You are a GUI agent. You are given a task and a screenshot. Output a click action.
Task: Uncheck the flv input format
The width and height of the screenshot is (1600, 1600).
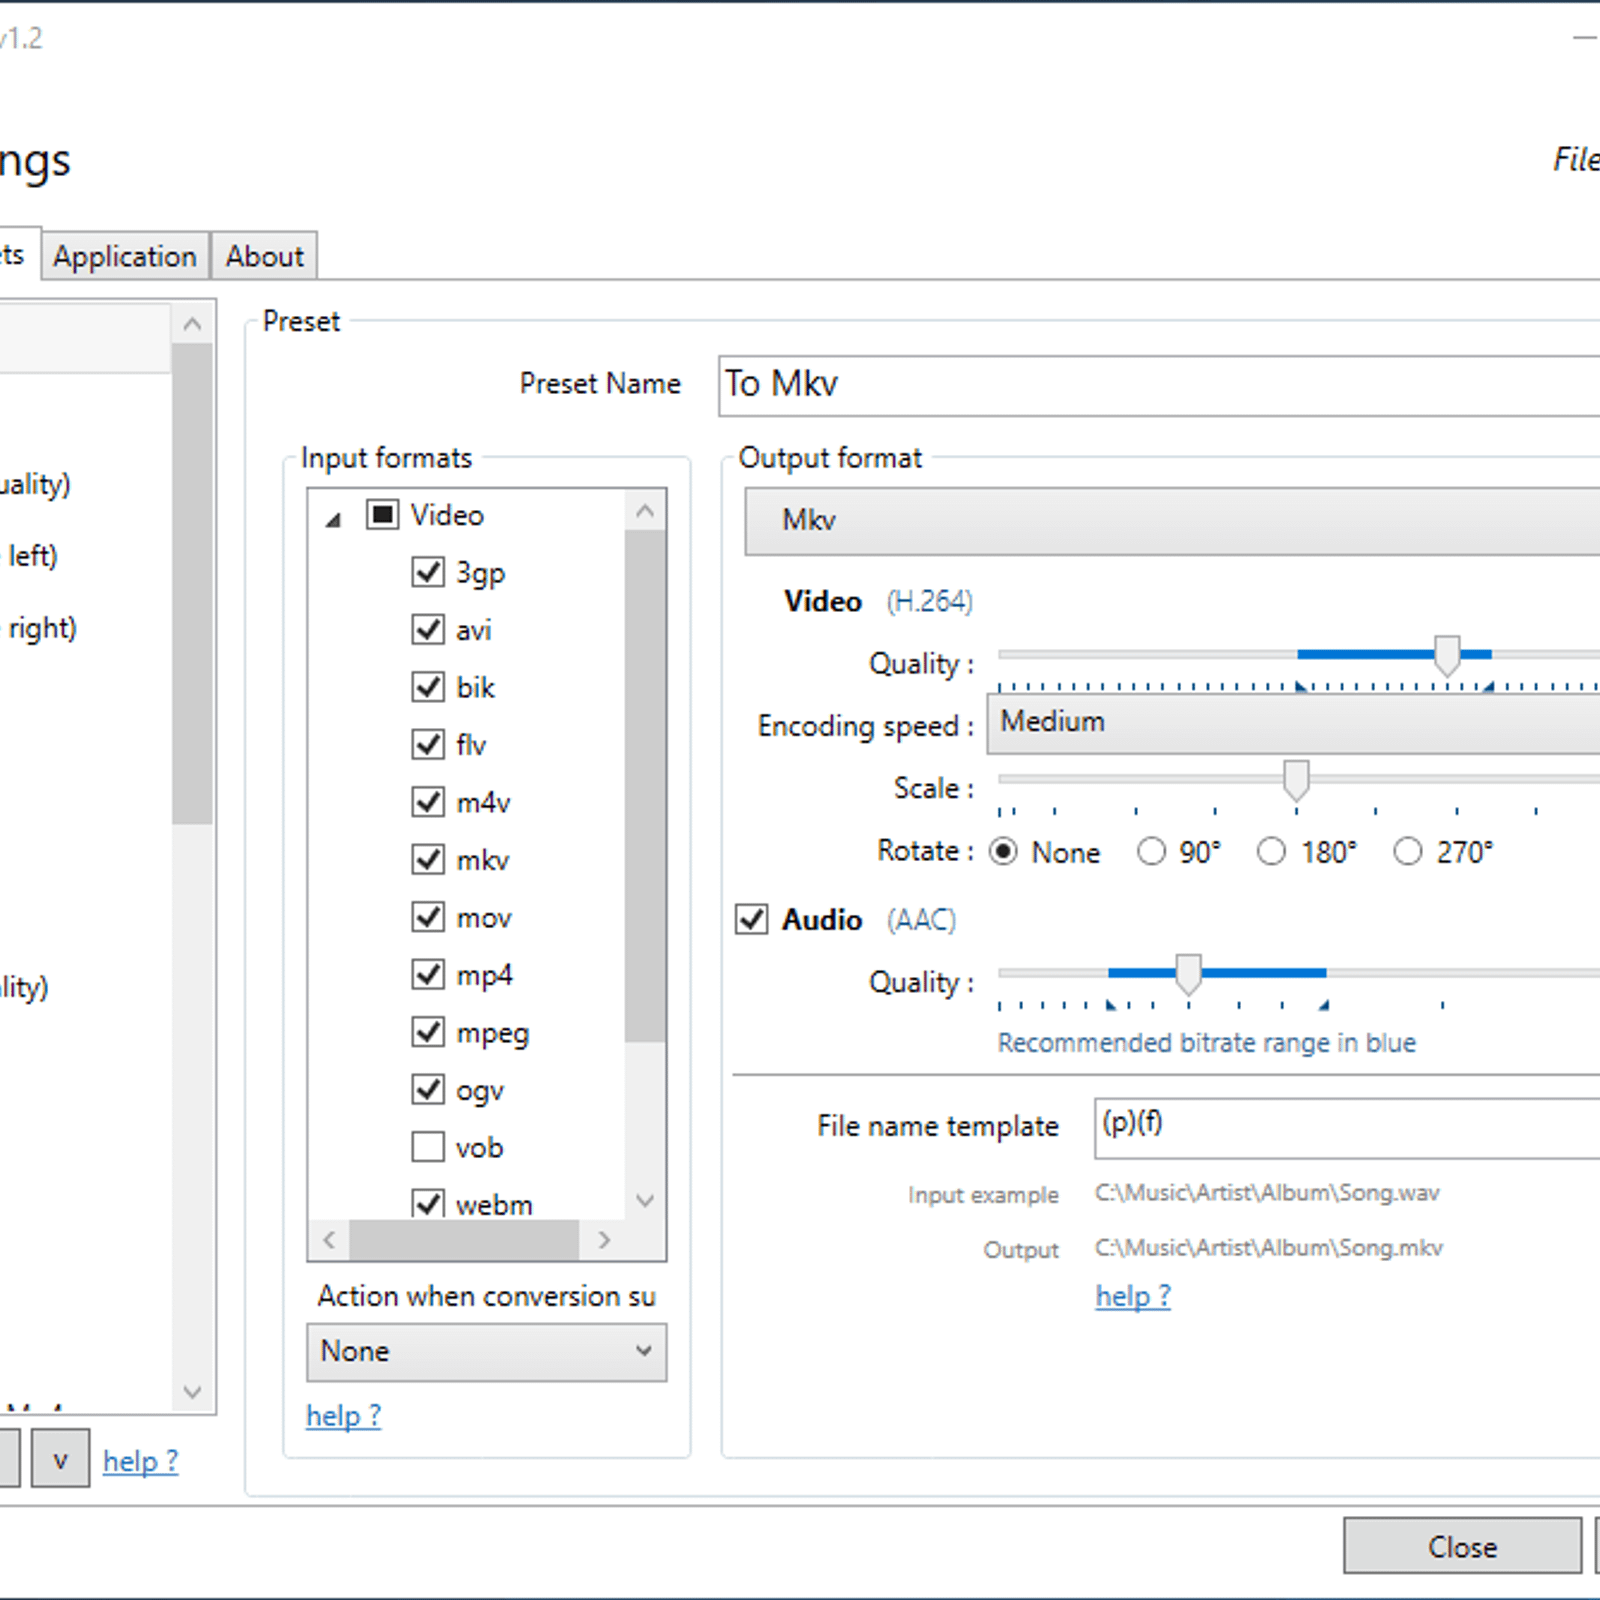(428, 744)
